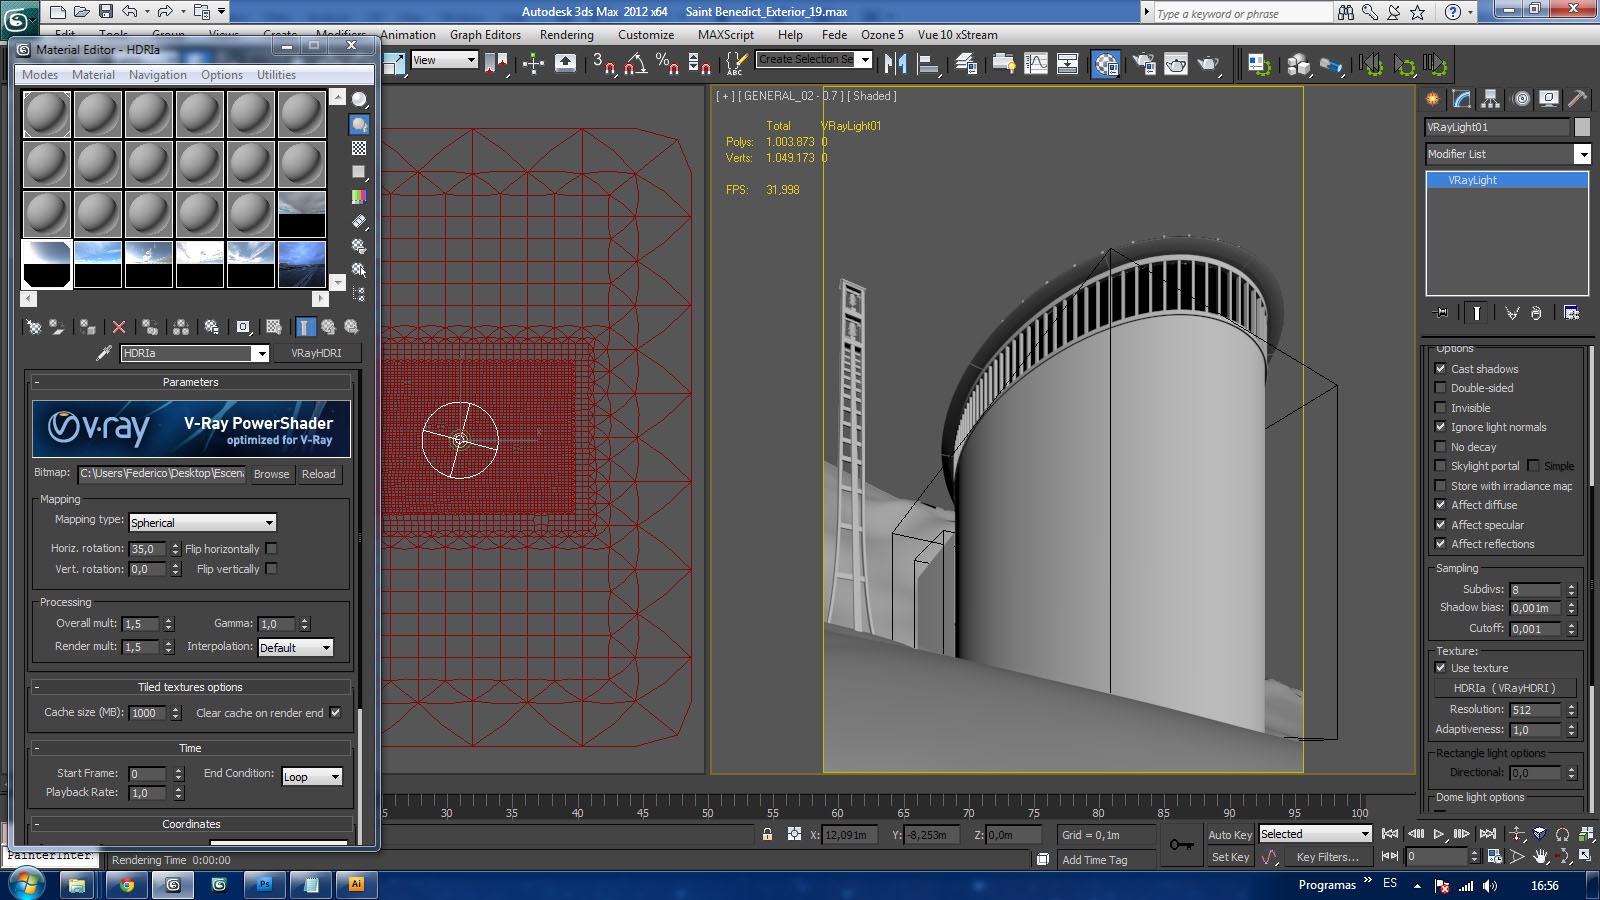
Task: Enable Double-sided light option
Action: [1440, 388]
